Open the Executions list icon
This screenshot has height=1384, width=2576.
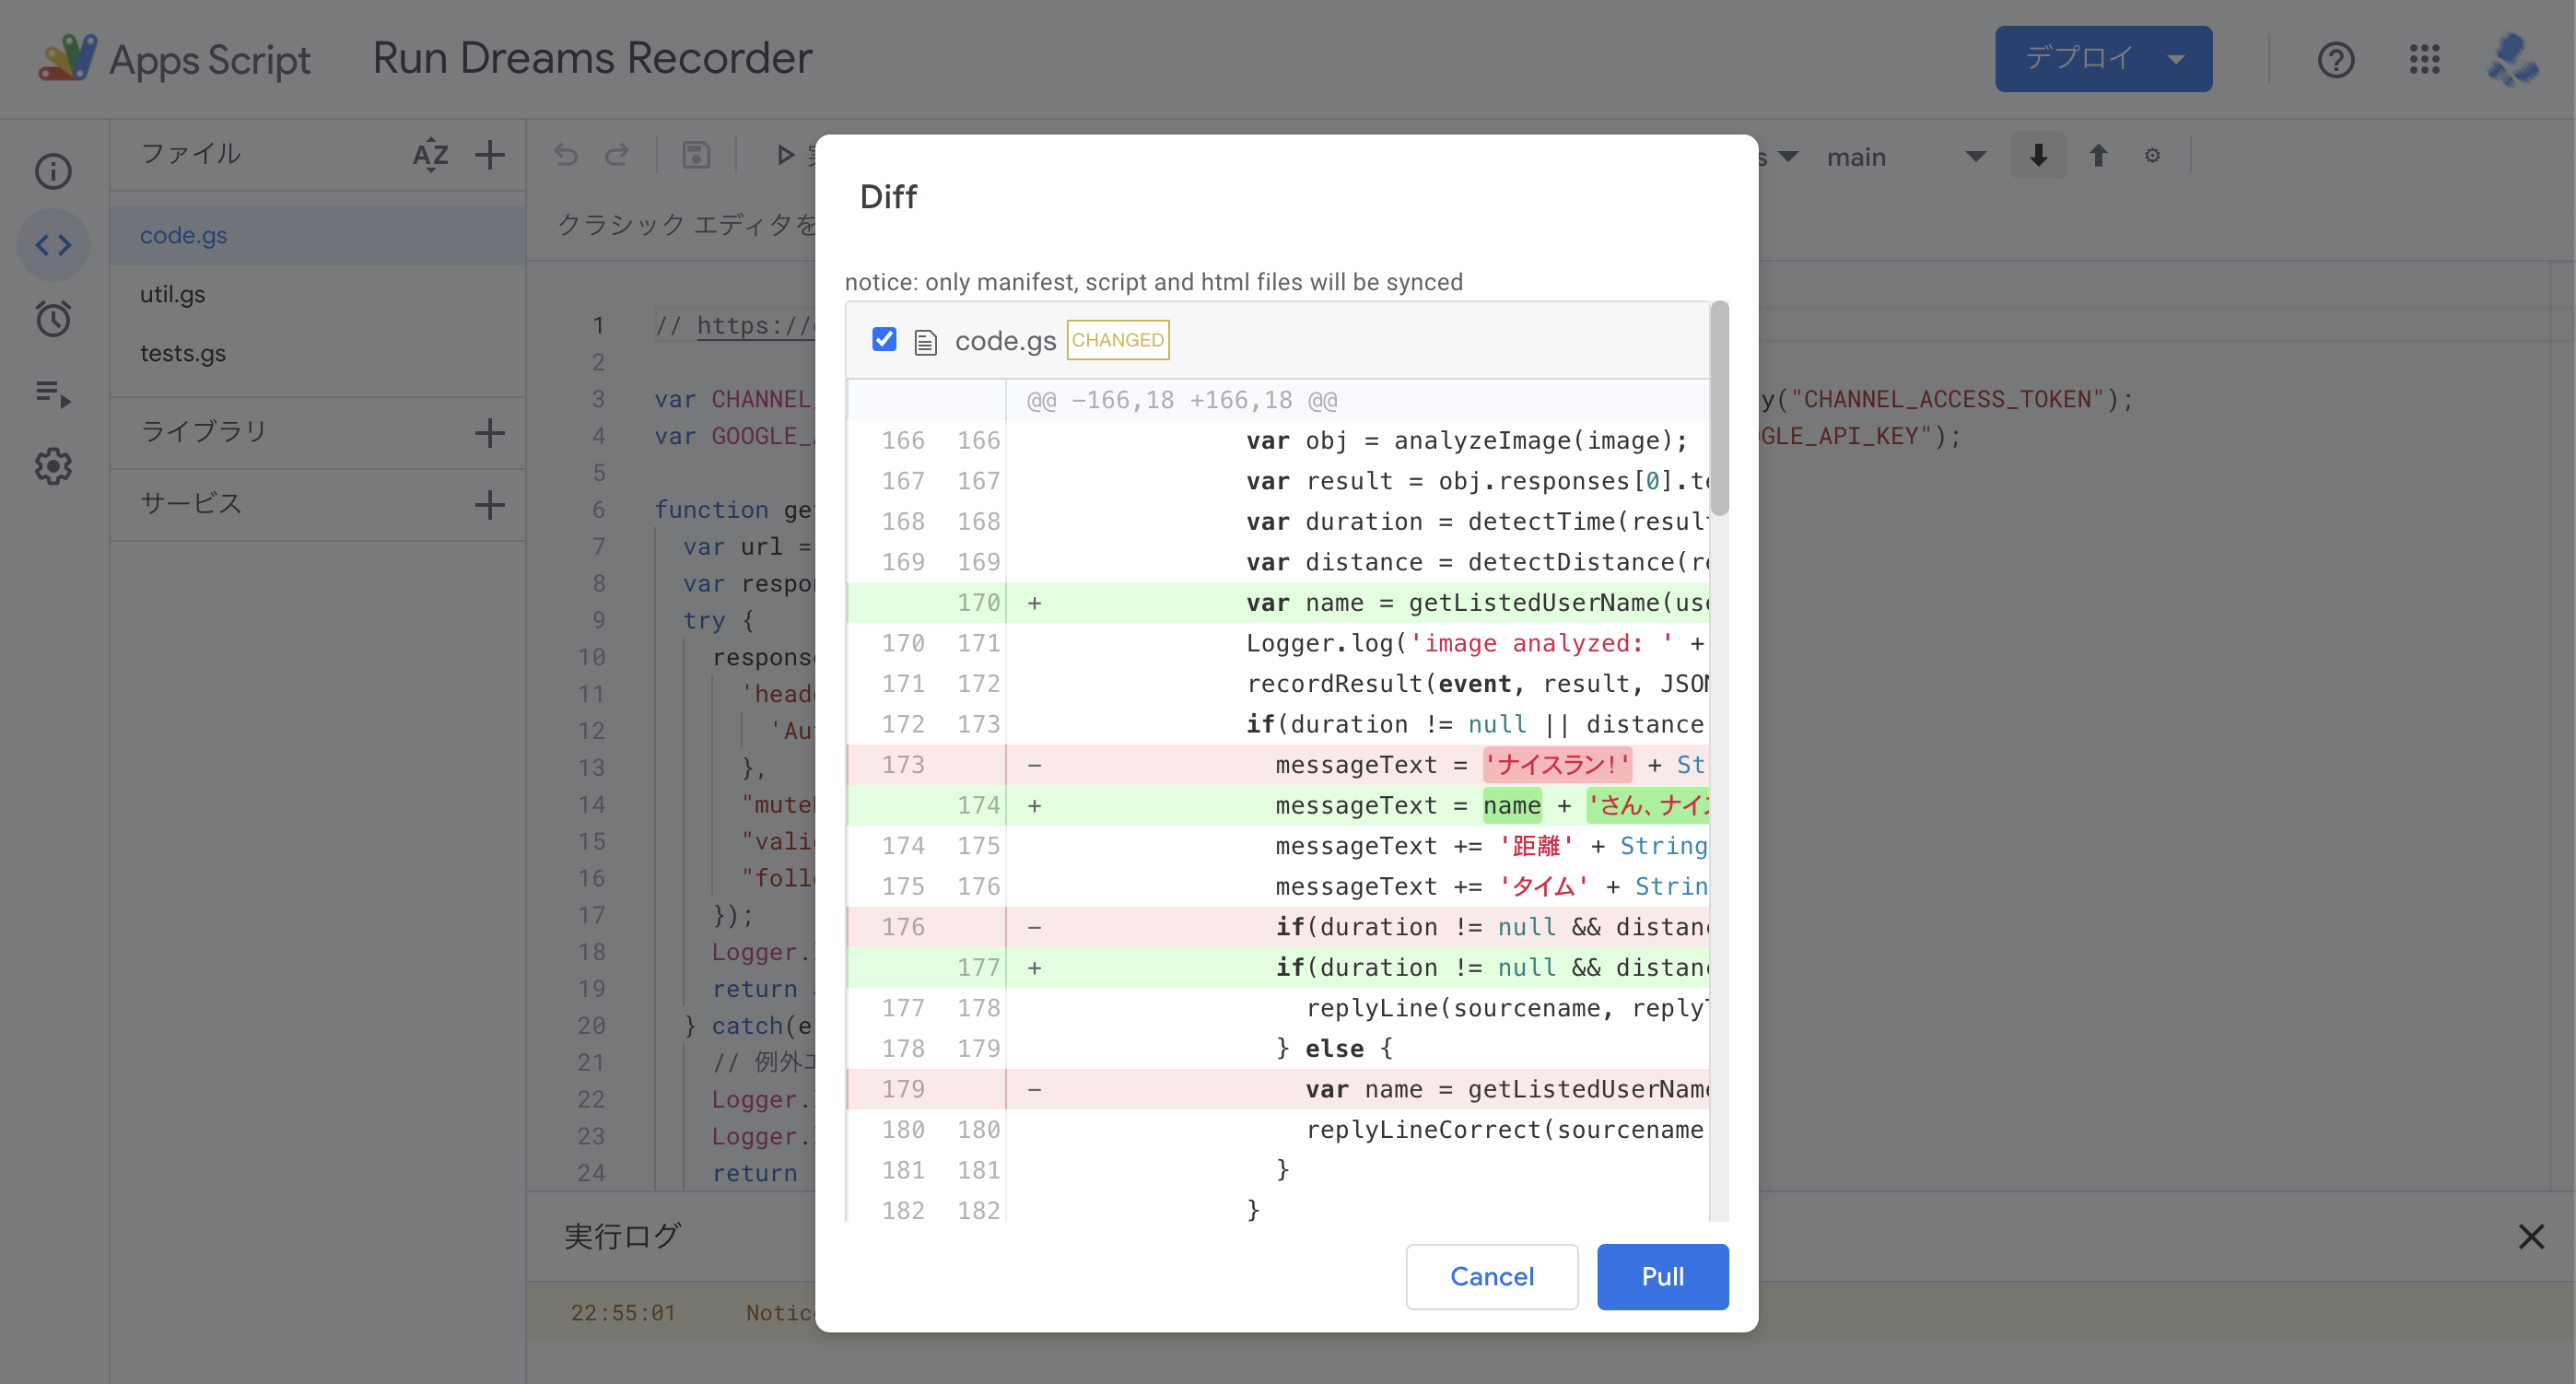[x=53, y=393]
